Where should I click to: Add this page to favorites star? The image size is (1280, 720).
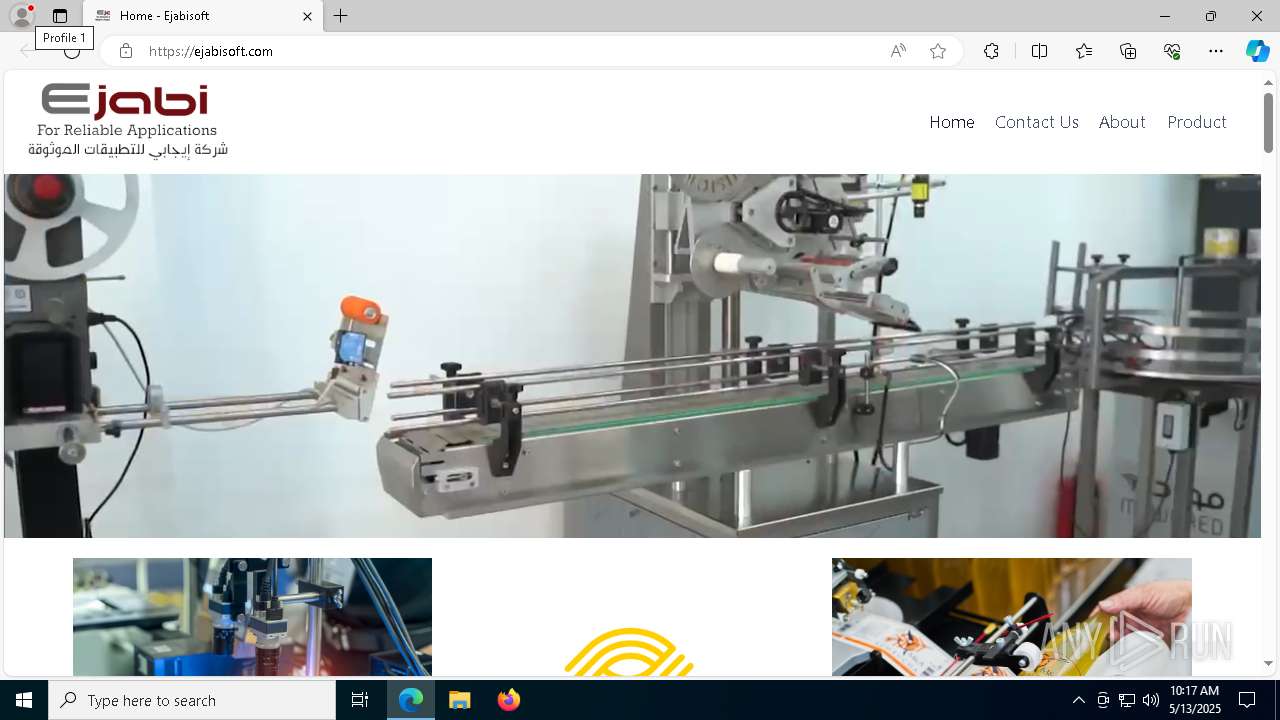click(938, 51)
